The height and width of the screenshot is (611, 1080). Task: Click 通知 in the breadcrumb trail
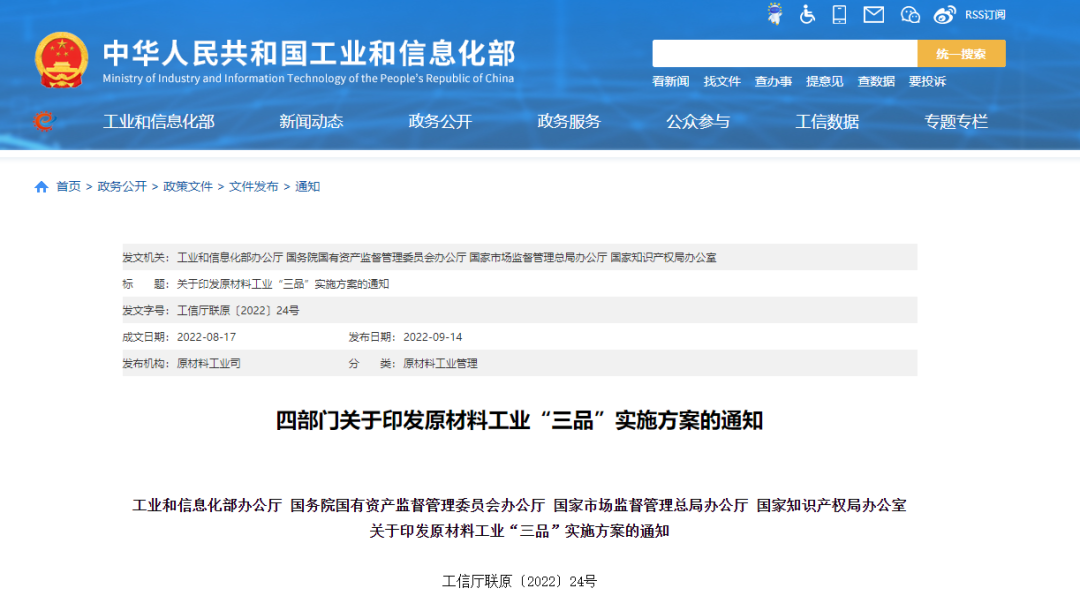(x=308, y=186)
